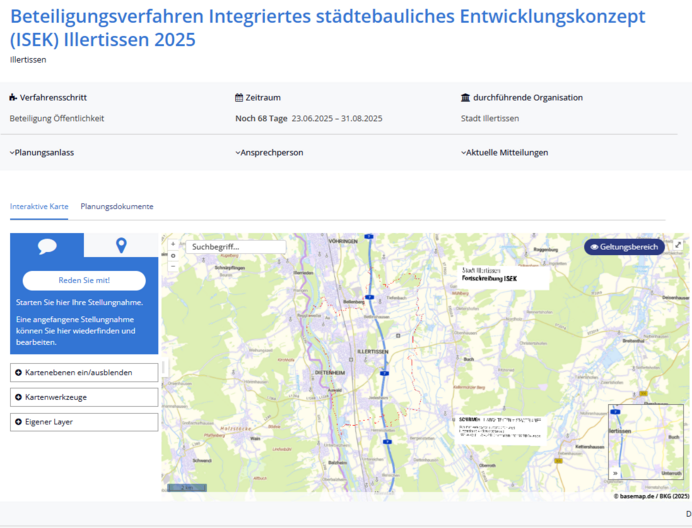
Task: Toggle the Geltungsbereich visibility on the map
Action: 624,247
